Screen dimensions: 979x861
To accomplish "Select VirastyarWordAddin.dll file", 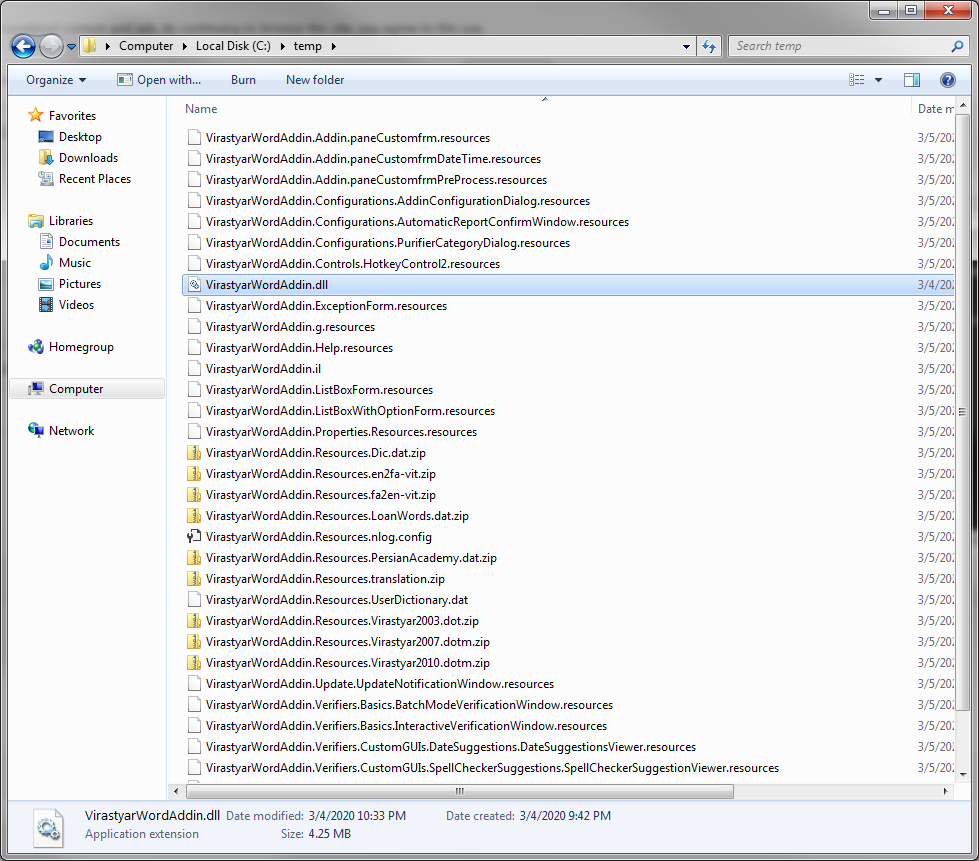I will click(x=267, y=285).
